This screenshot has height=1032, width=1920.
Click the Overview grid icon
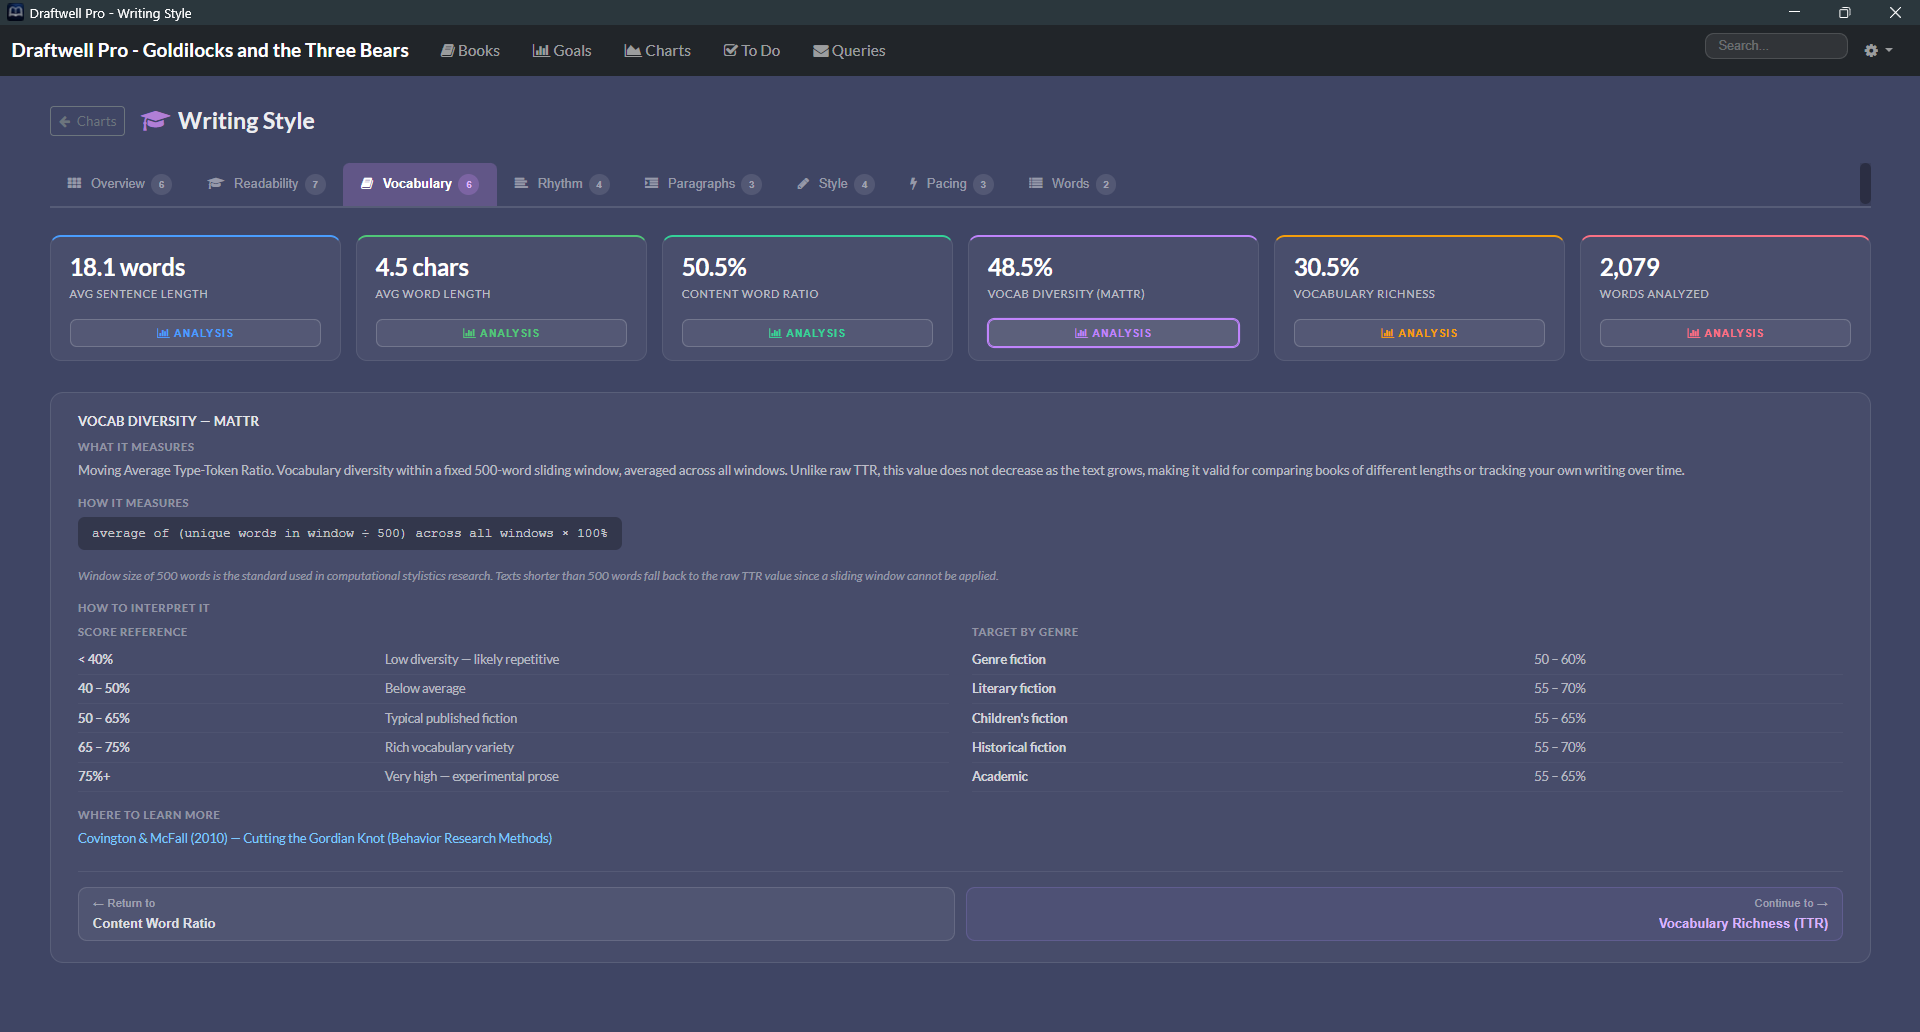[x=74, y=183]
